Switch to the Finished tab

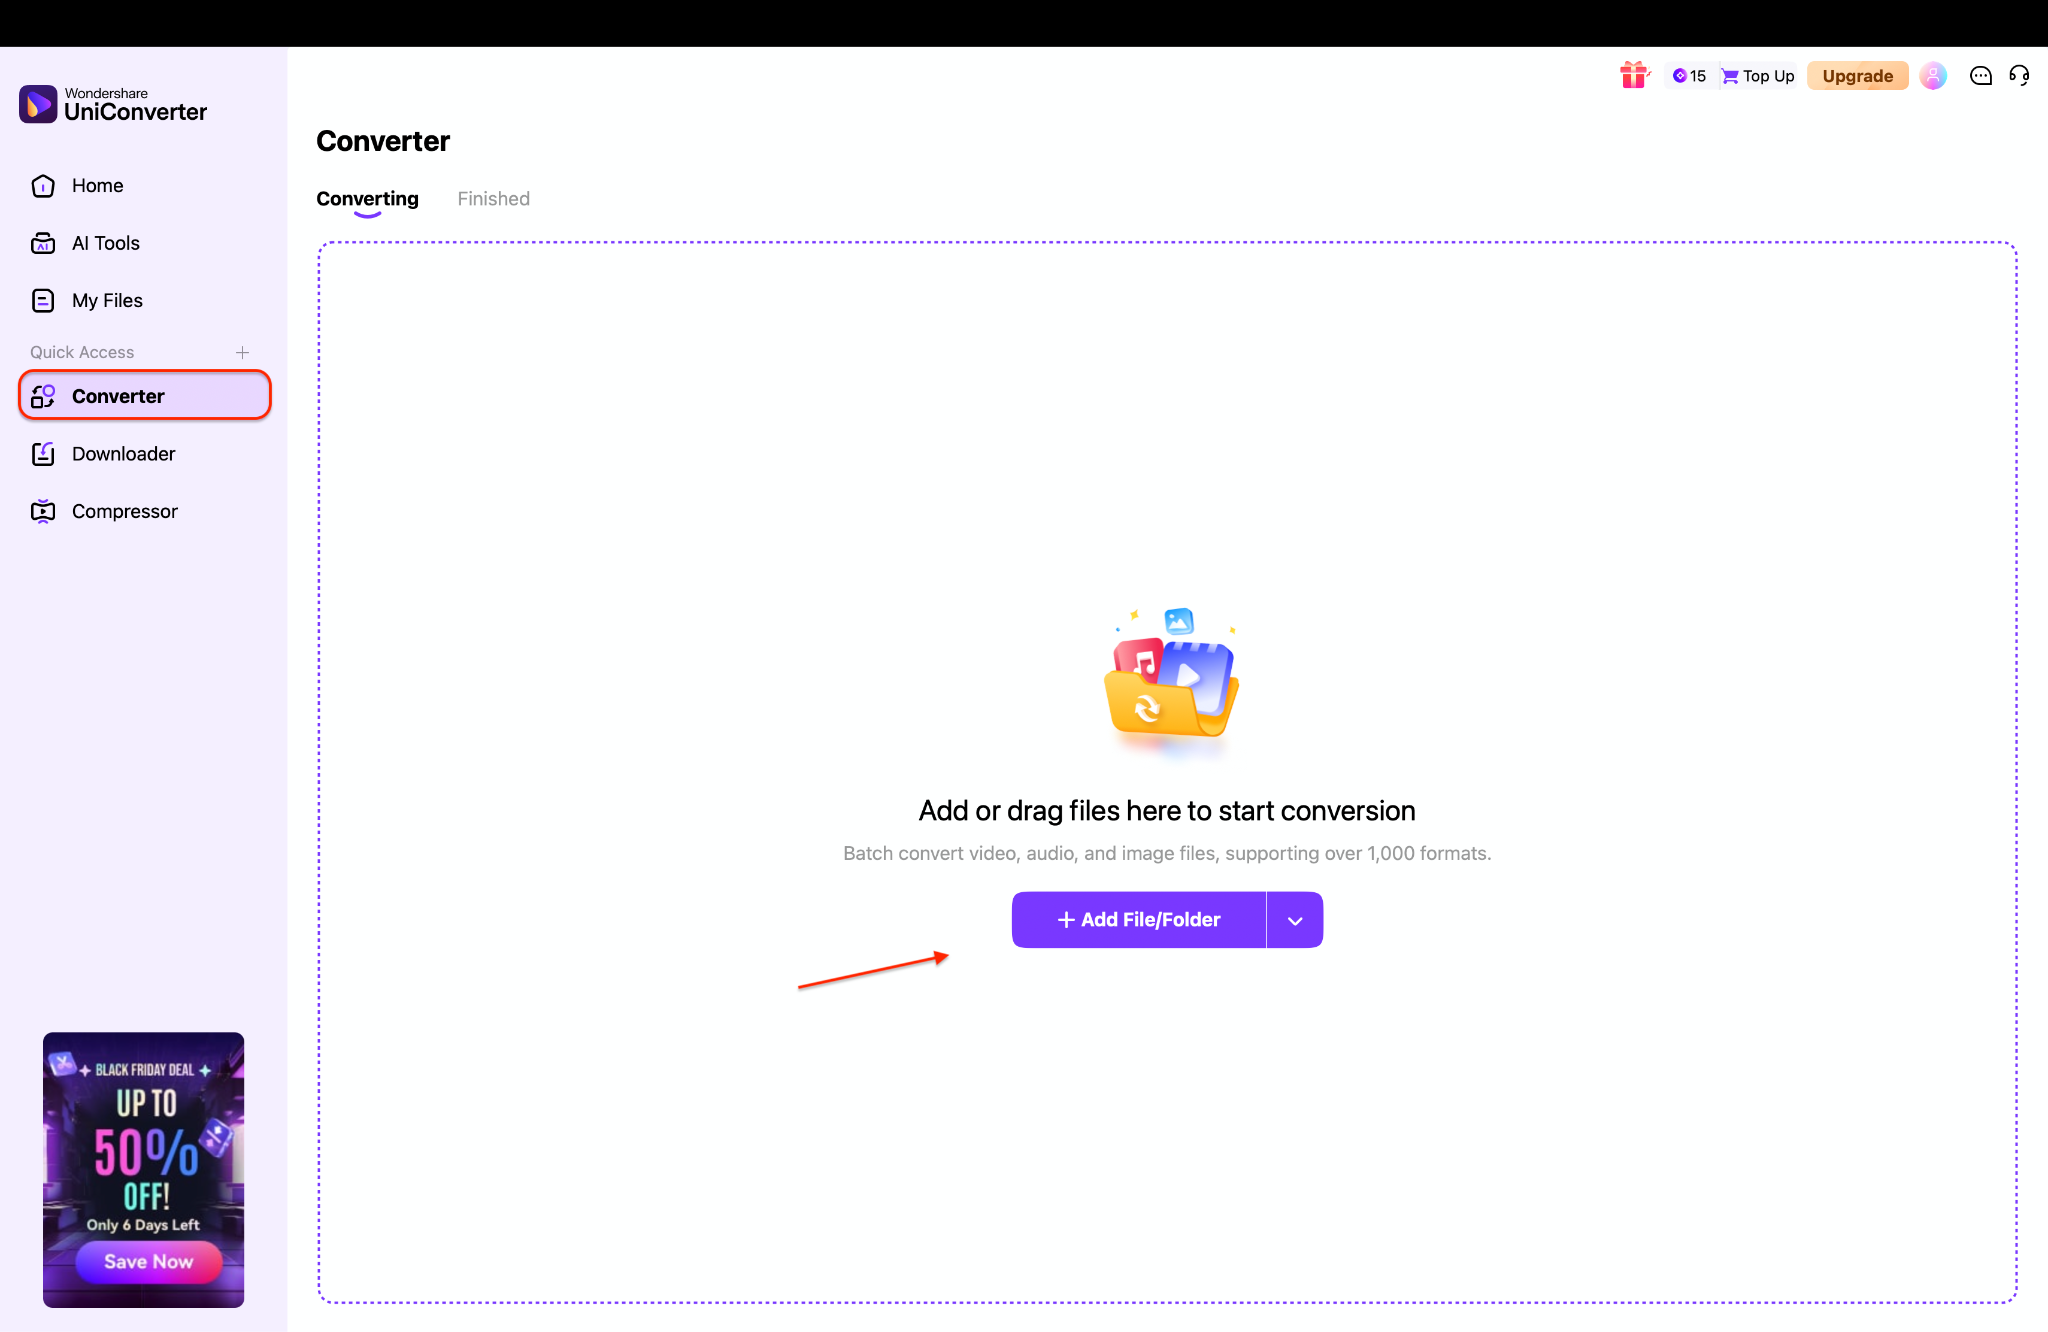pyautogui.click(x=493, y=198)
